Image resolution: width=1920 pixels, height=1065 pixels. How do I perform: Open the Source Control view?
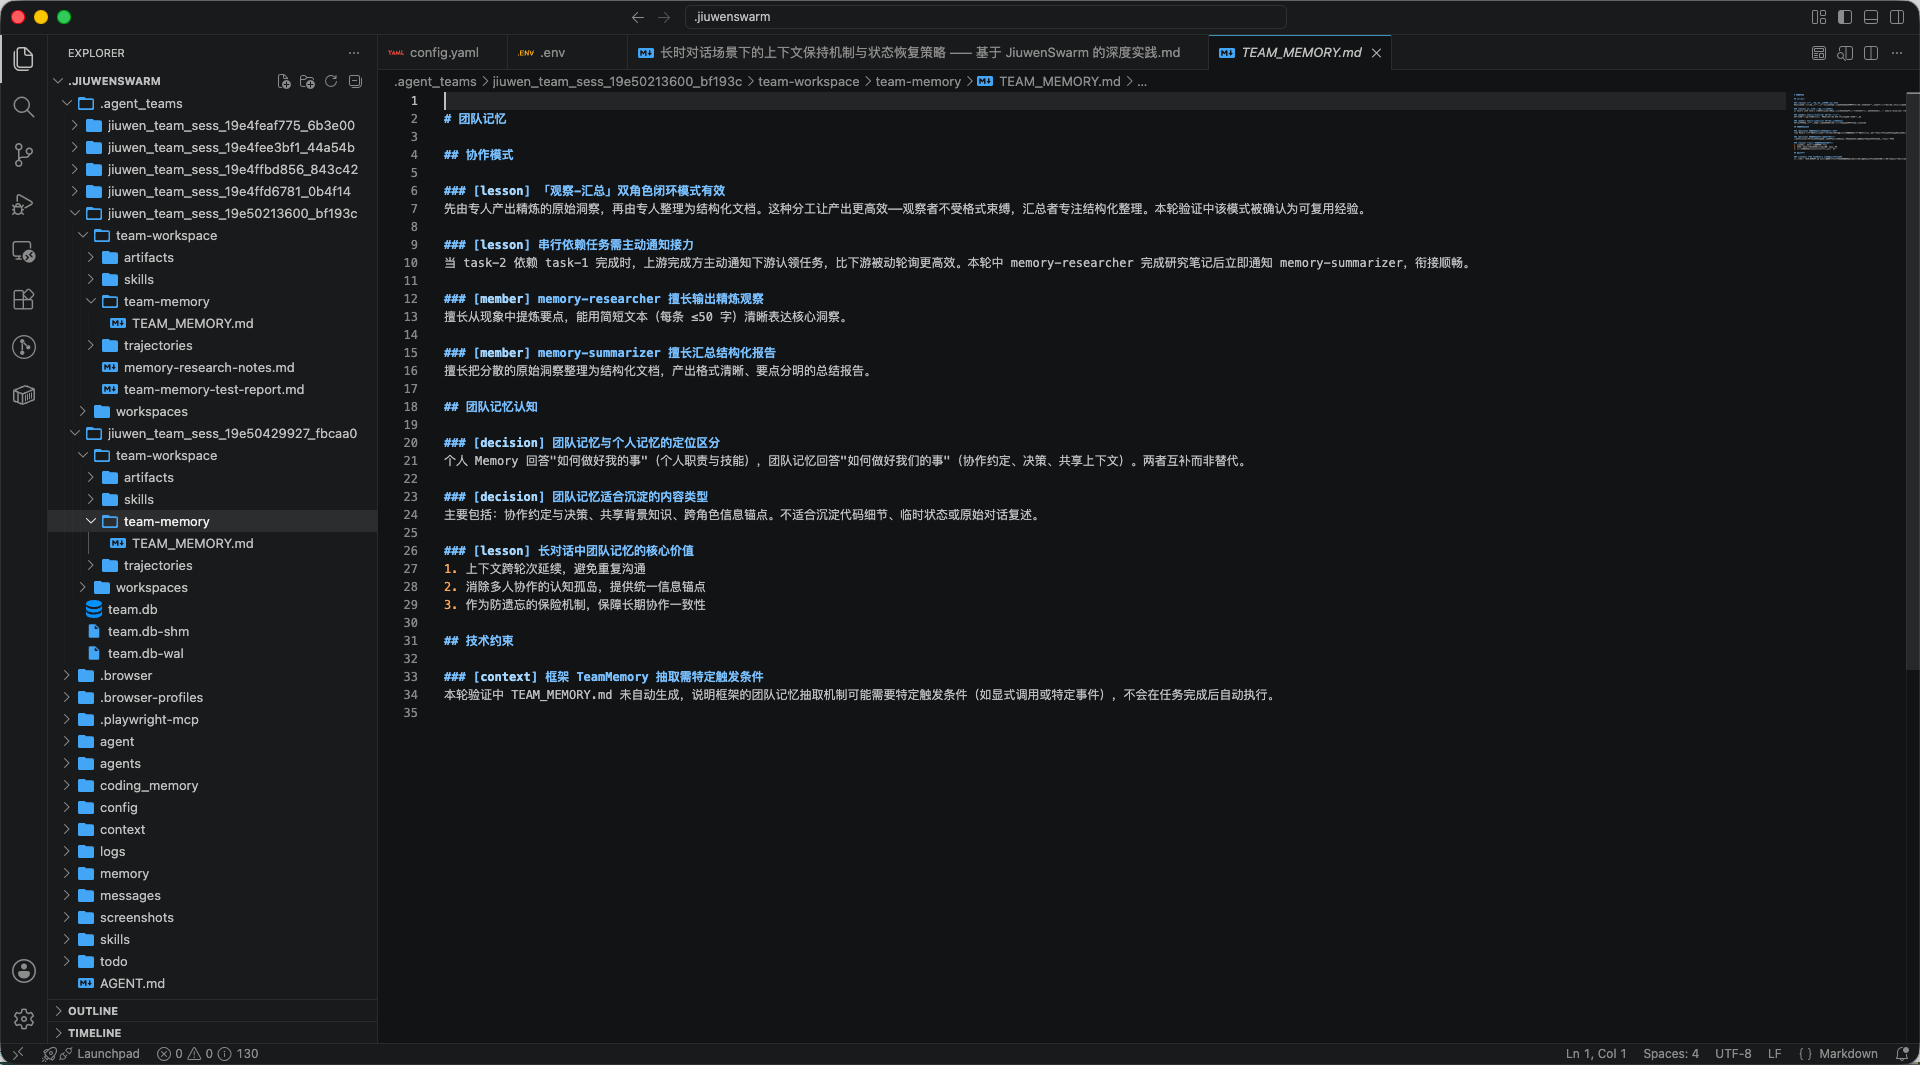click(x=24, y=155)
